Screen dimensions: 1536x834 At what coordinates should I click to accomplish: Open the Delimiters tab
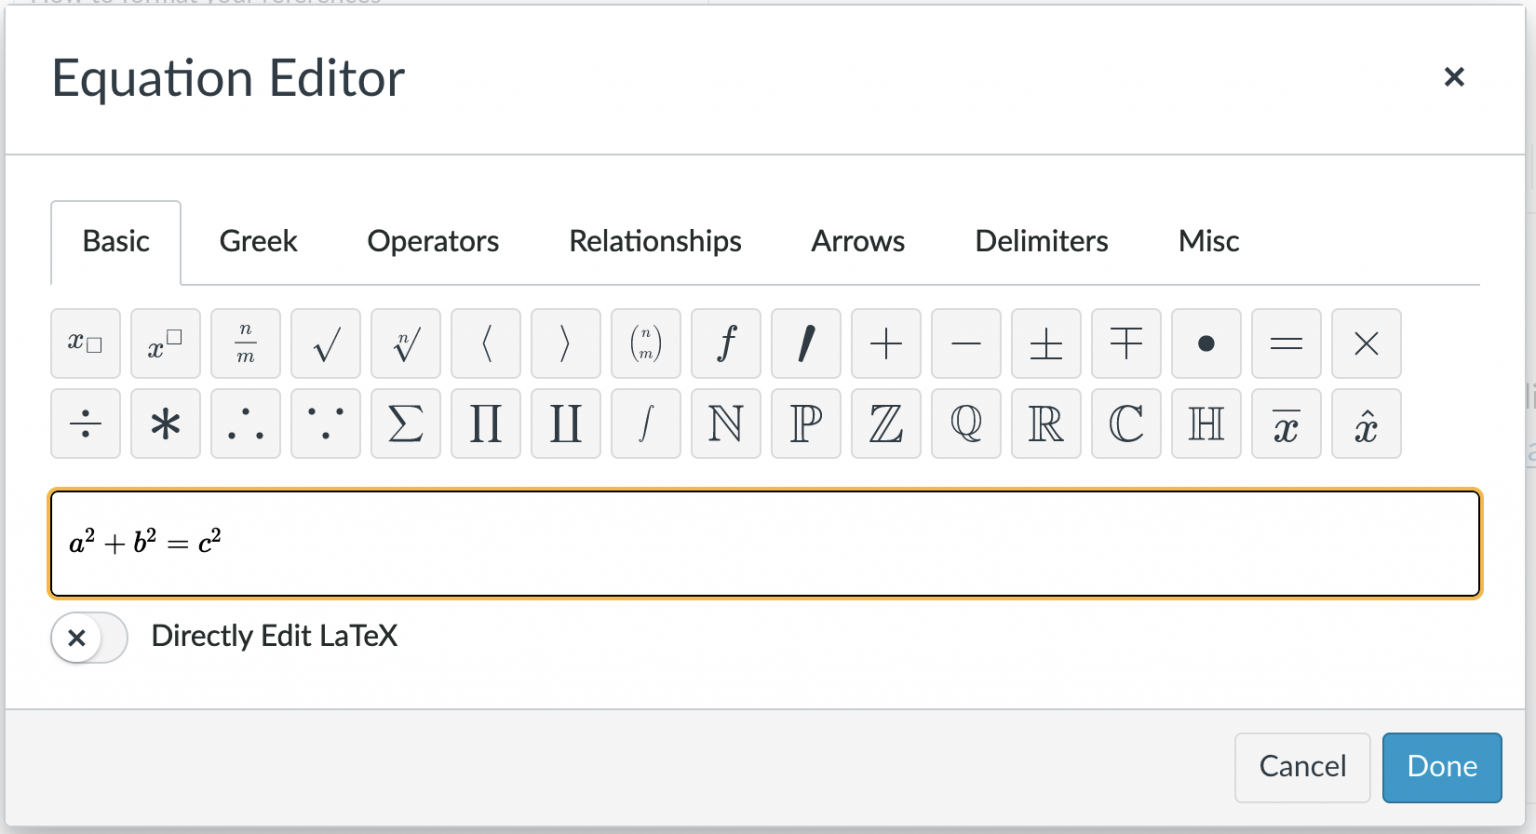tap(1041, 242)
